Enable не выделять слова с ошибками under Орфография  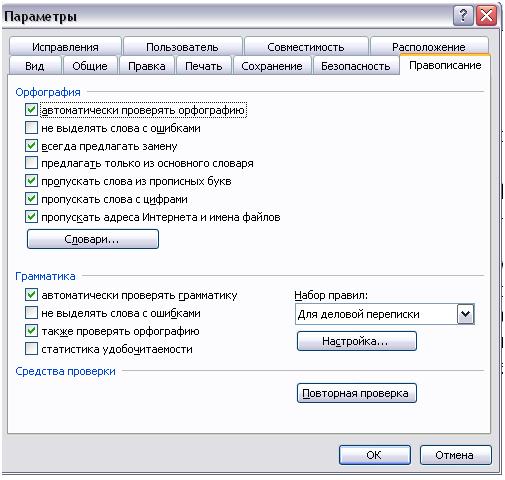[x=31, y=128]
